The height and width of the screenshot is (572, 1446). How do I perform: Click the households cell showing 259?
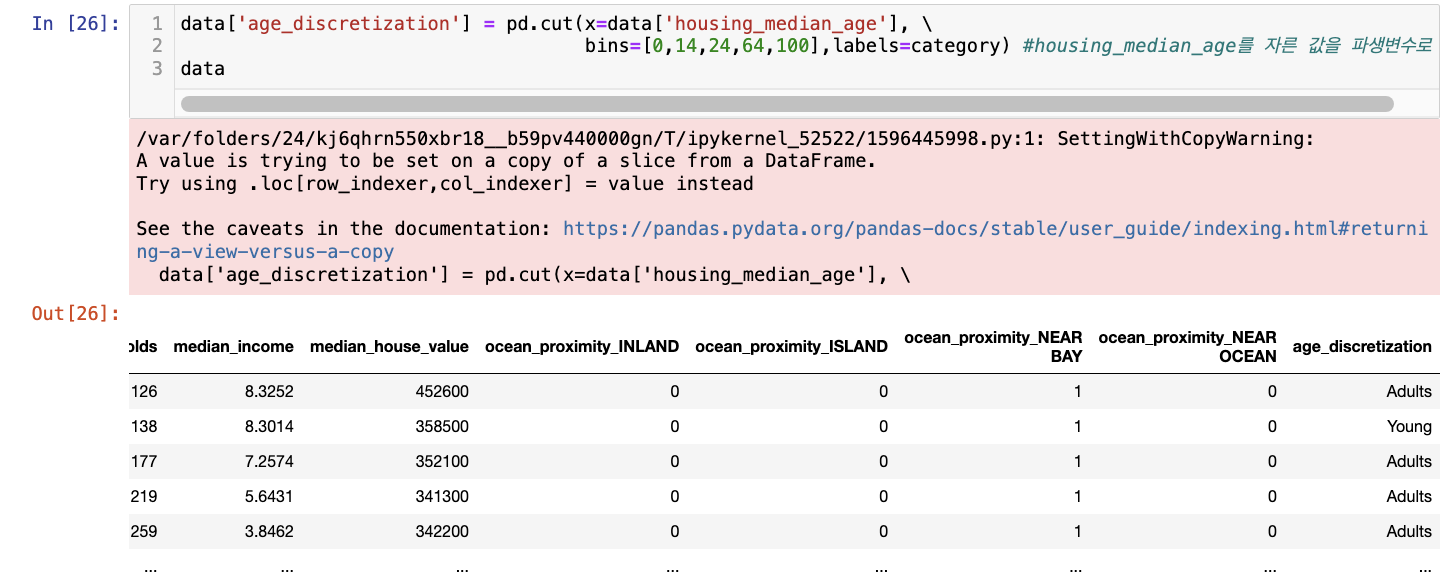pyautogui.click(x=144, y=532)
